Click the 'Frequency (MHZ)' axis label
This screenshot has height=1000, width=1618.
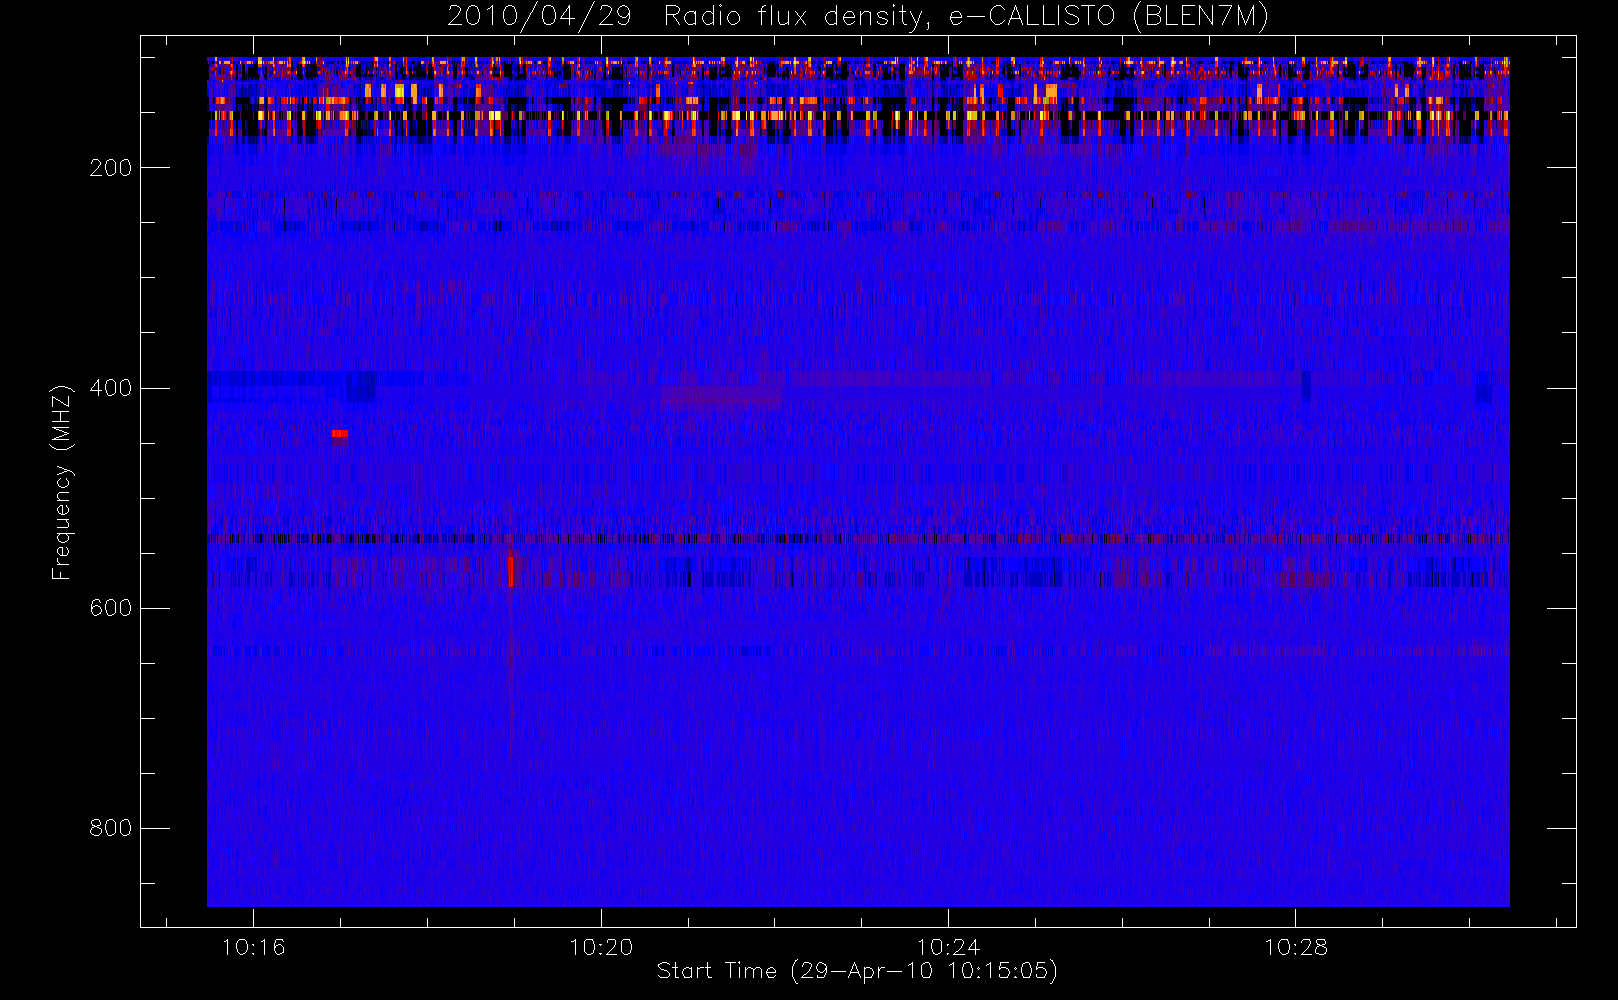click(62, 482)
